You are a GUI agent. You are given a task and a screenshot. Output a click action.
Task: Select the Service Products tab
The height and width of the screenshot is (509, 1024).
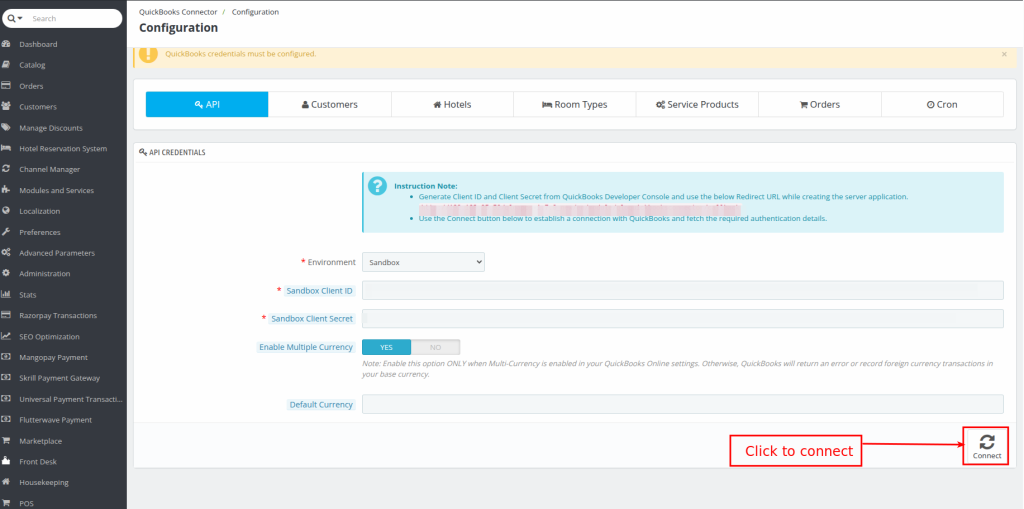697,104
